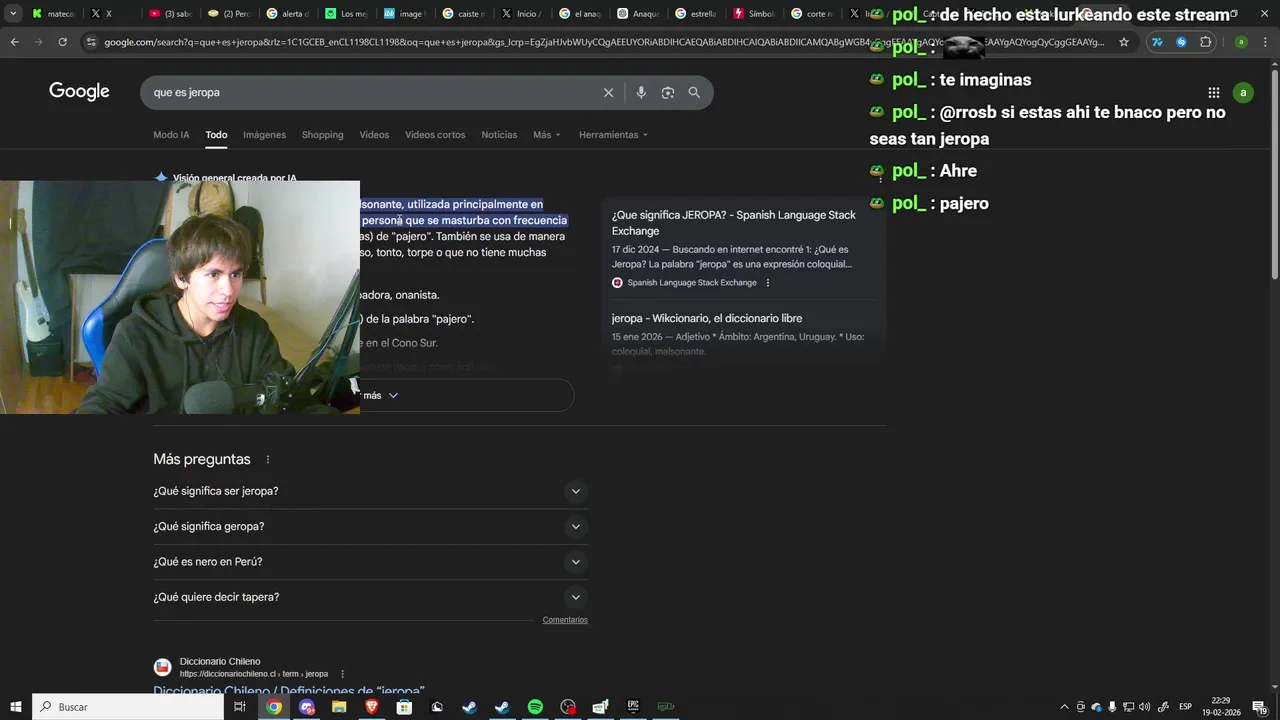The height and width of the screenshot is (720, 1280).
Task: Open '¿Que significa JEROPA?' Stack Exchange link
Action: (734, 223)
